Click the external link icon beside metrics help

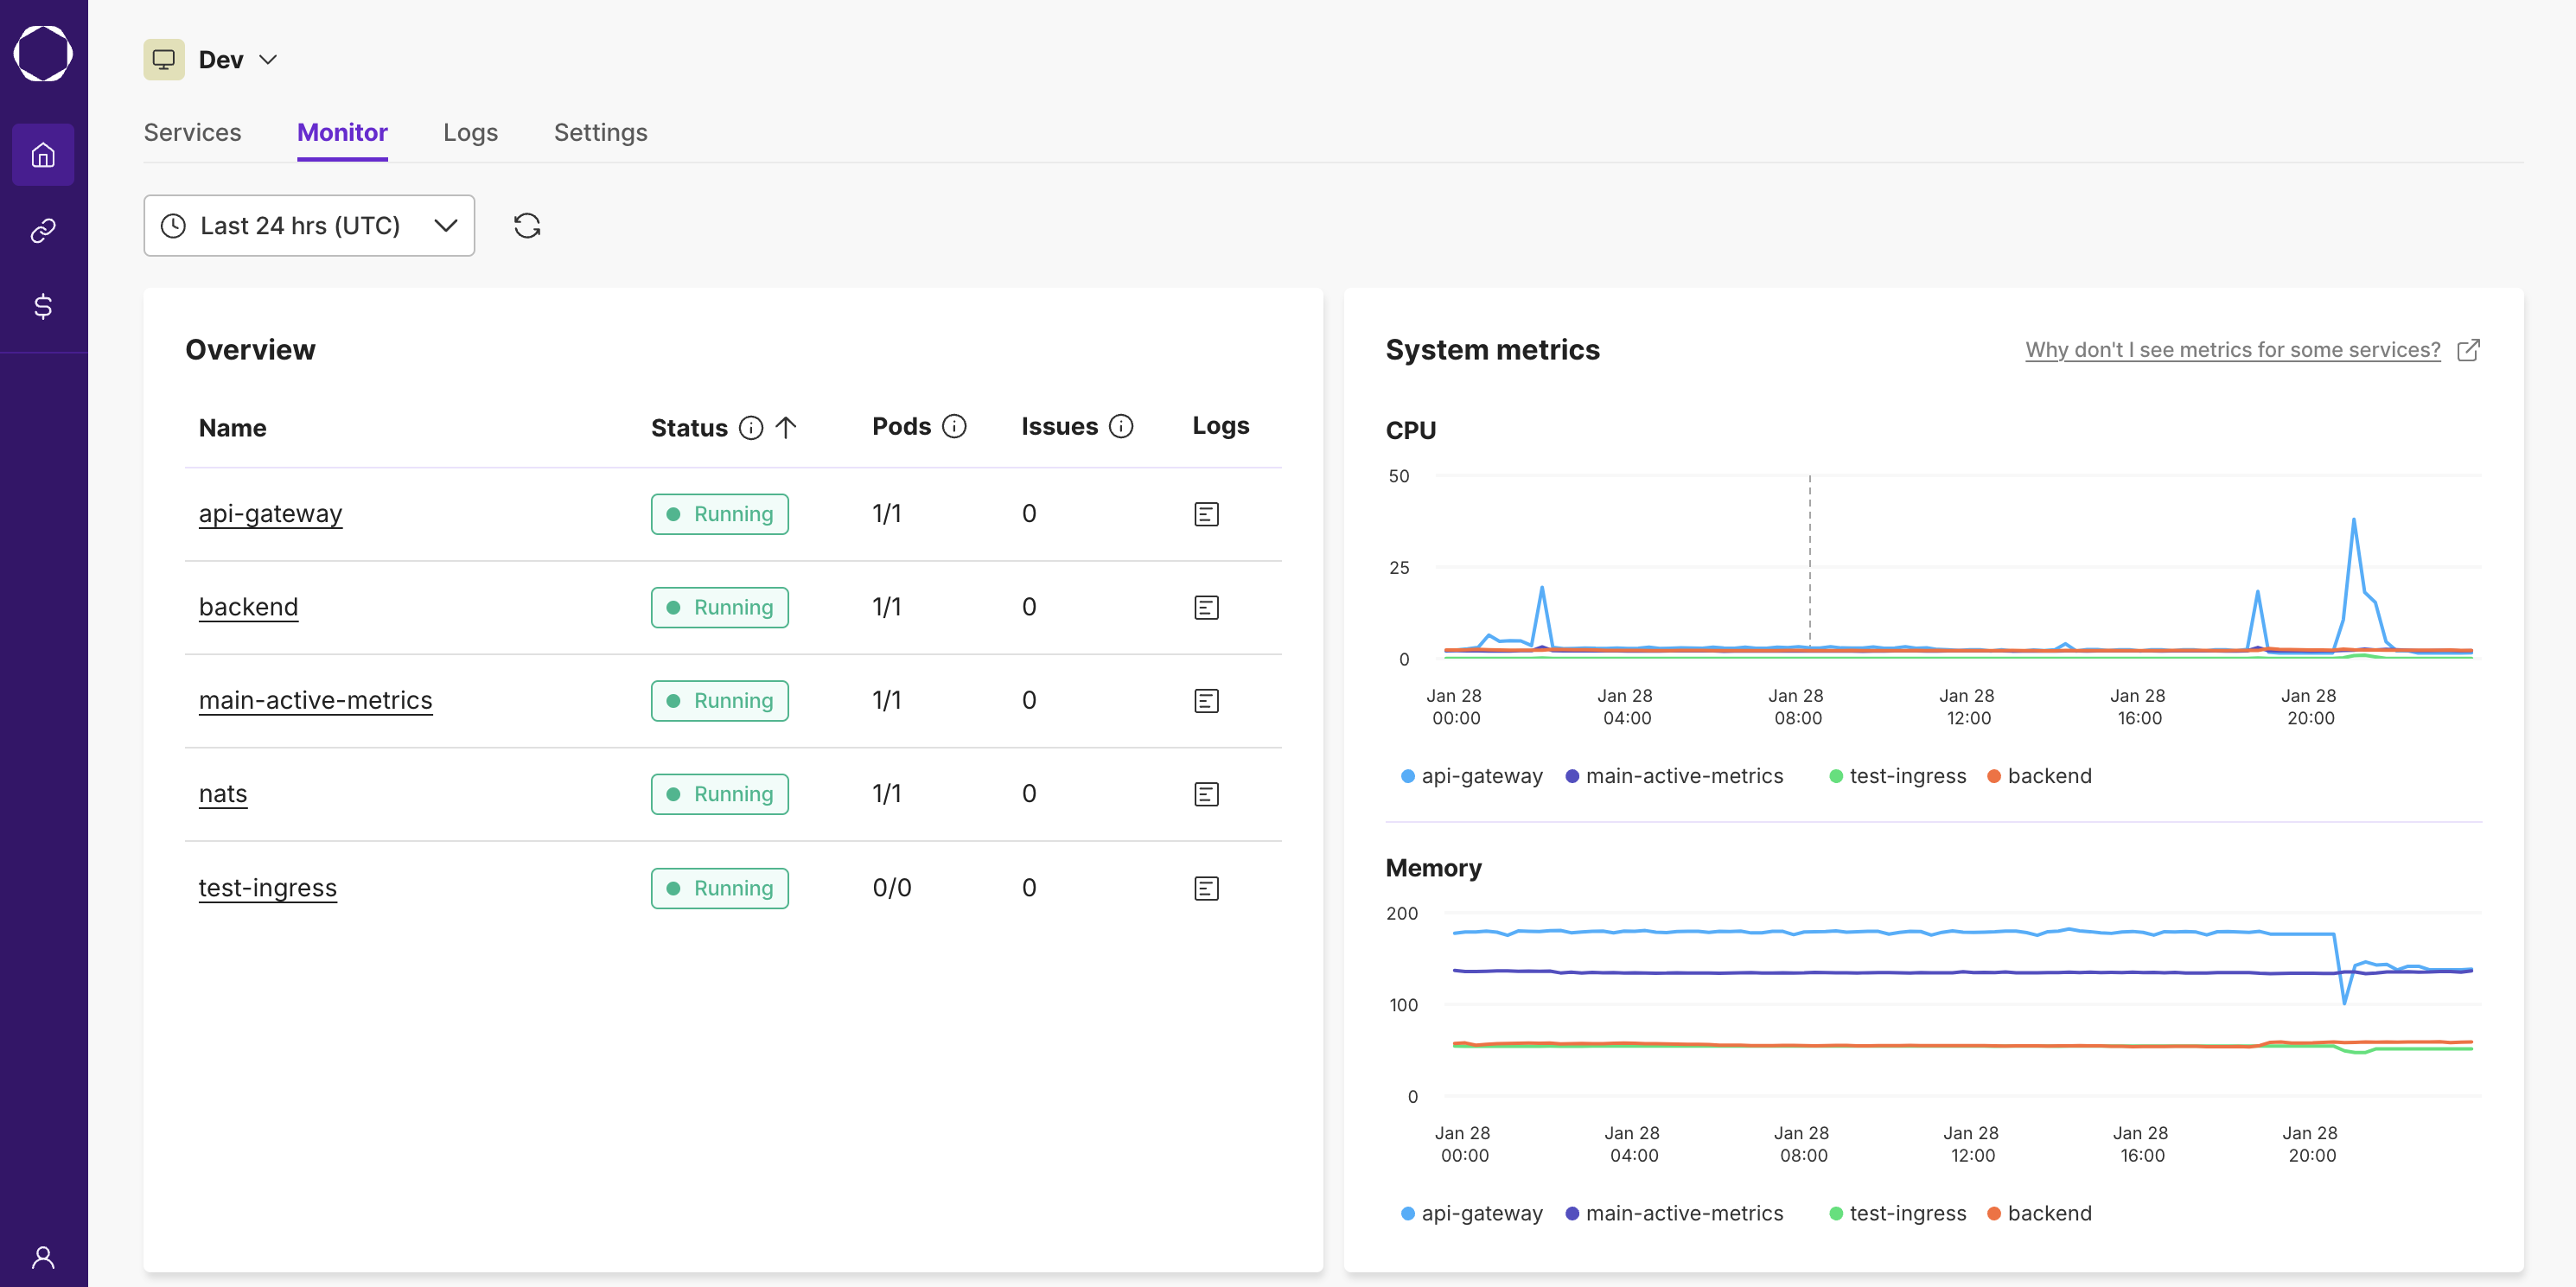2467,350
